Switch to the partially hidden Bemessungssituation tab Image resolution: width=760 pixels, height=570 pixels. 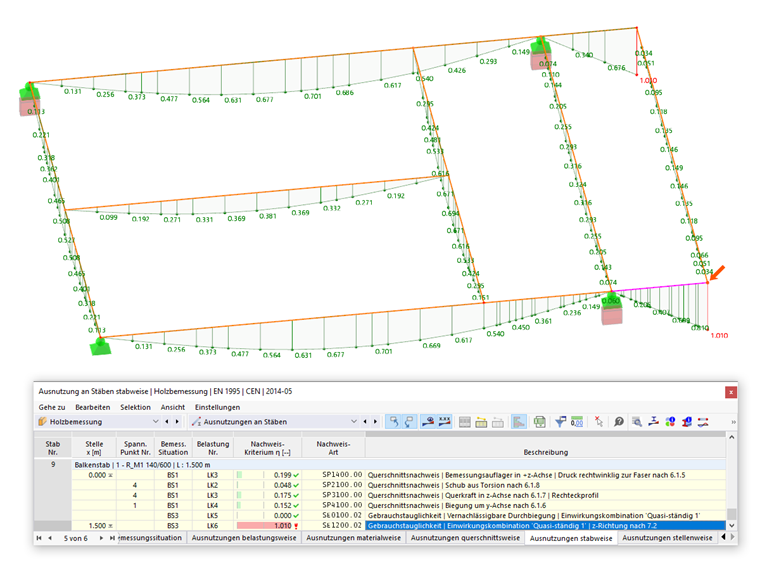[151, 538]
